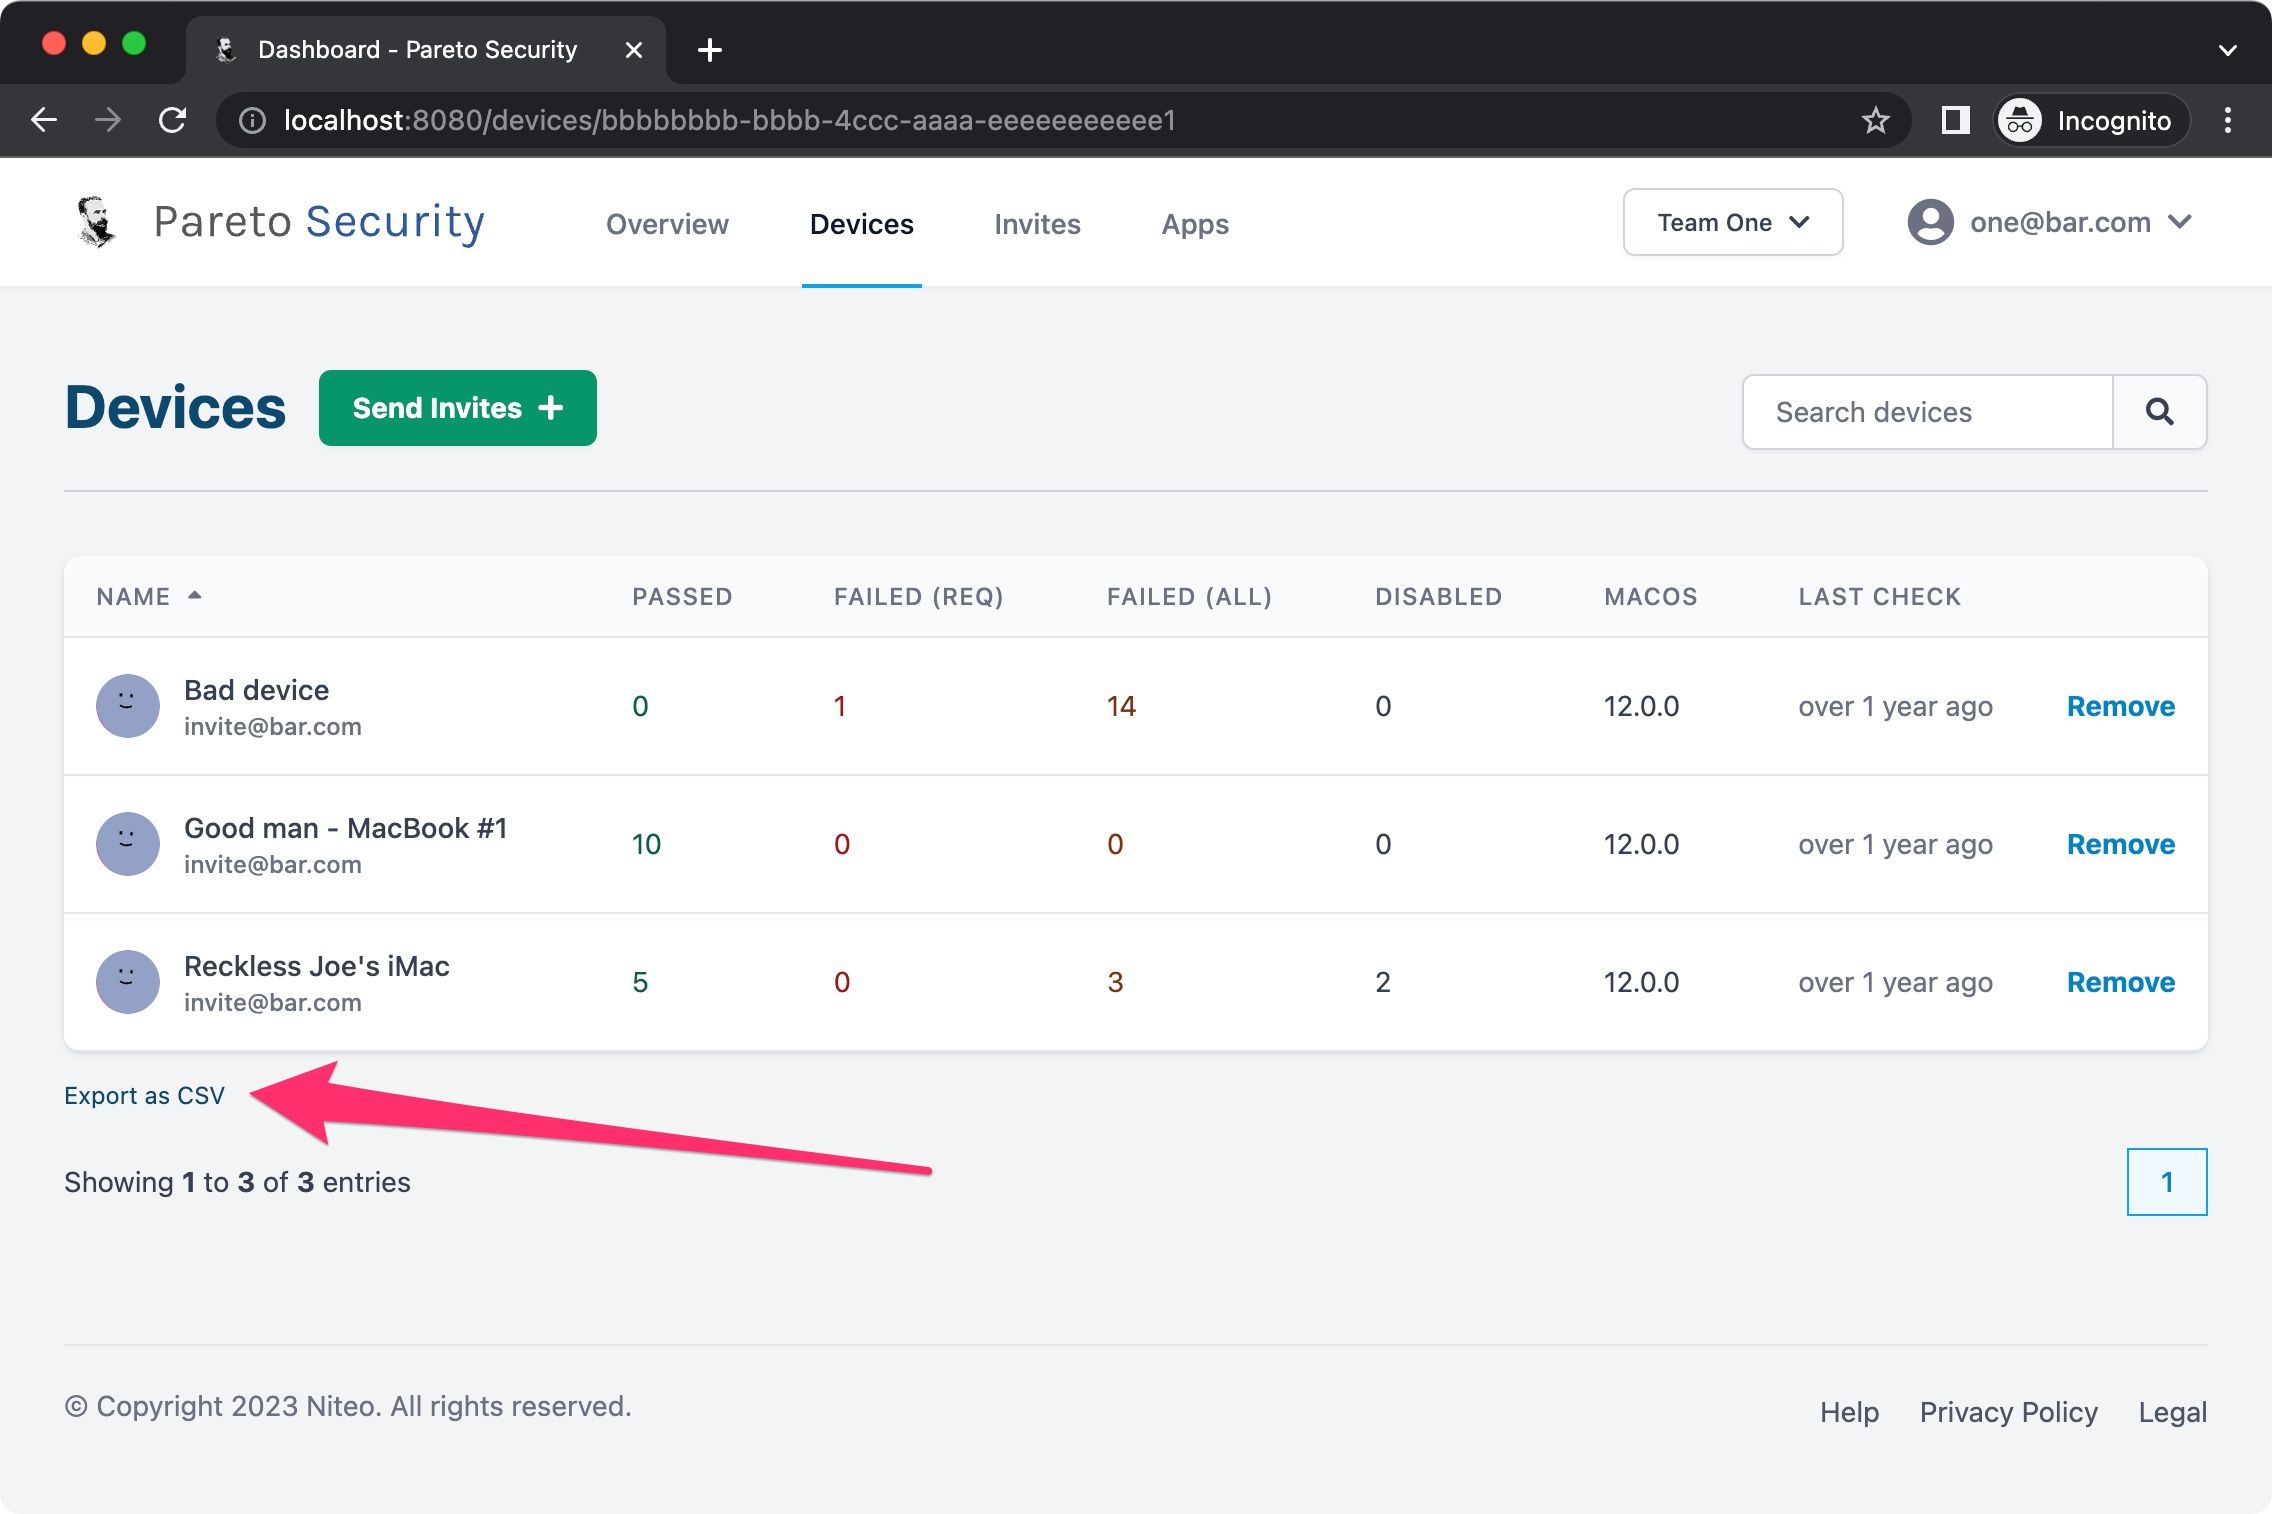Toggle sort arrow on NAME column
Image resolution: width=2272 pixels, height=1514 pixels.
click(x=195, y=595)
